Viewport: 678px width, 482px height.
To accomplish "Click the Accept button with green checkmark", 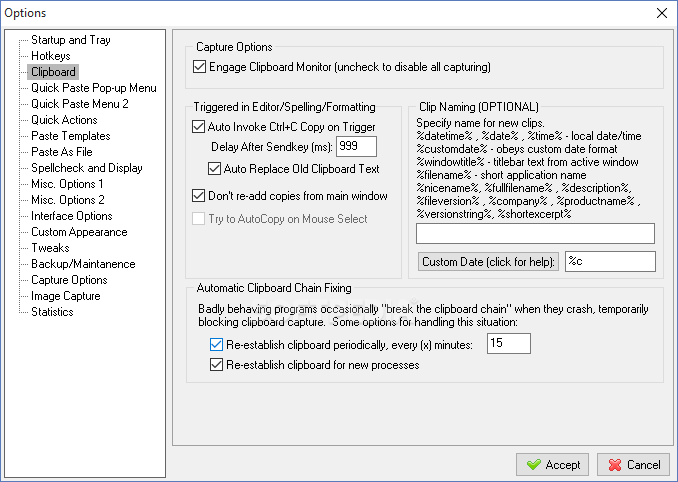I will 552,465.
